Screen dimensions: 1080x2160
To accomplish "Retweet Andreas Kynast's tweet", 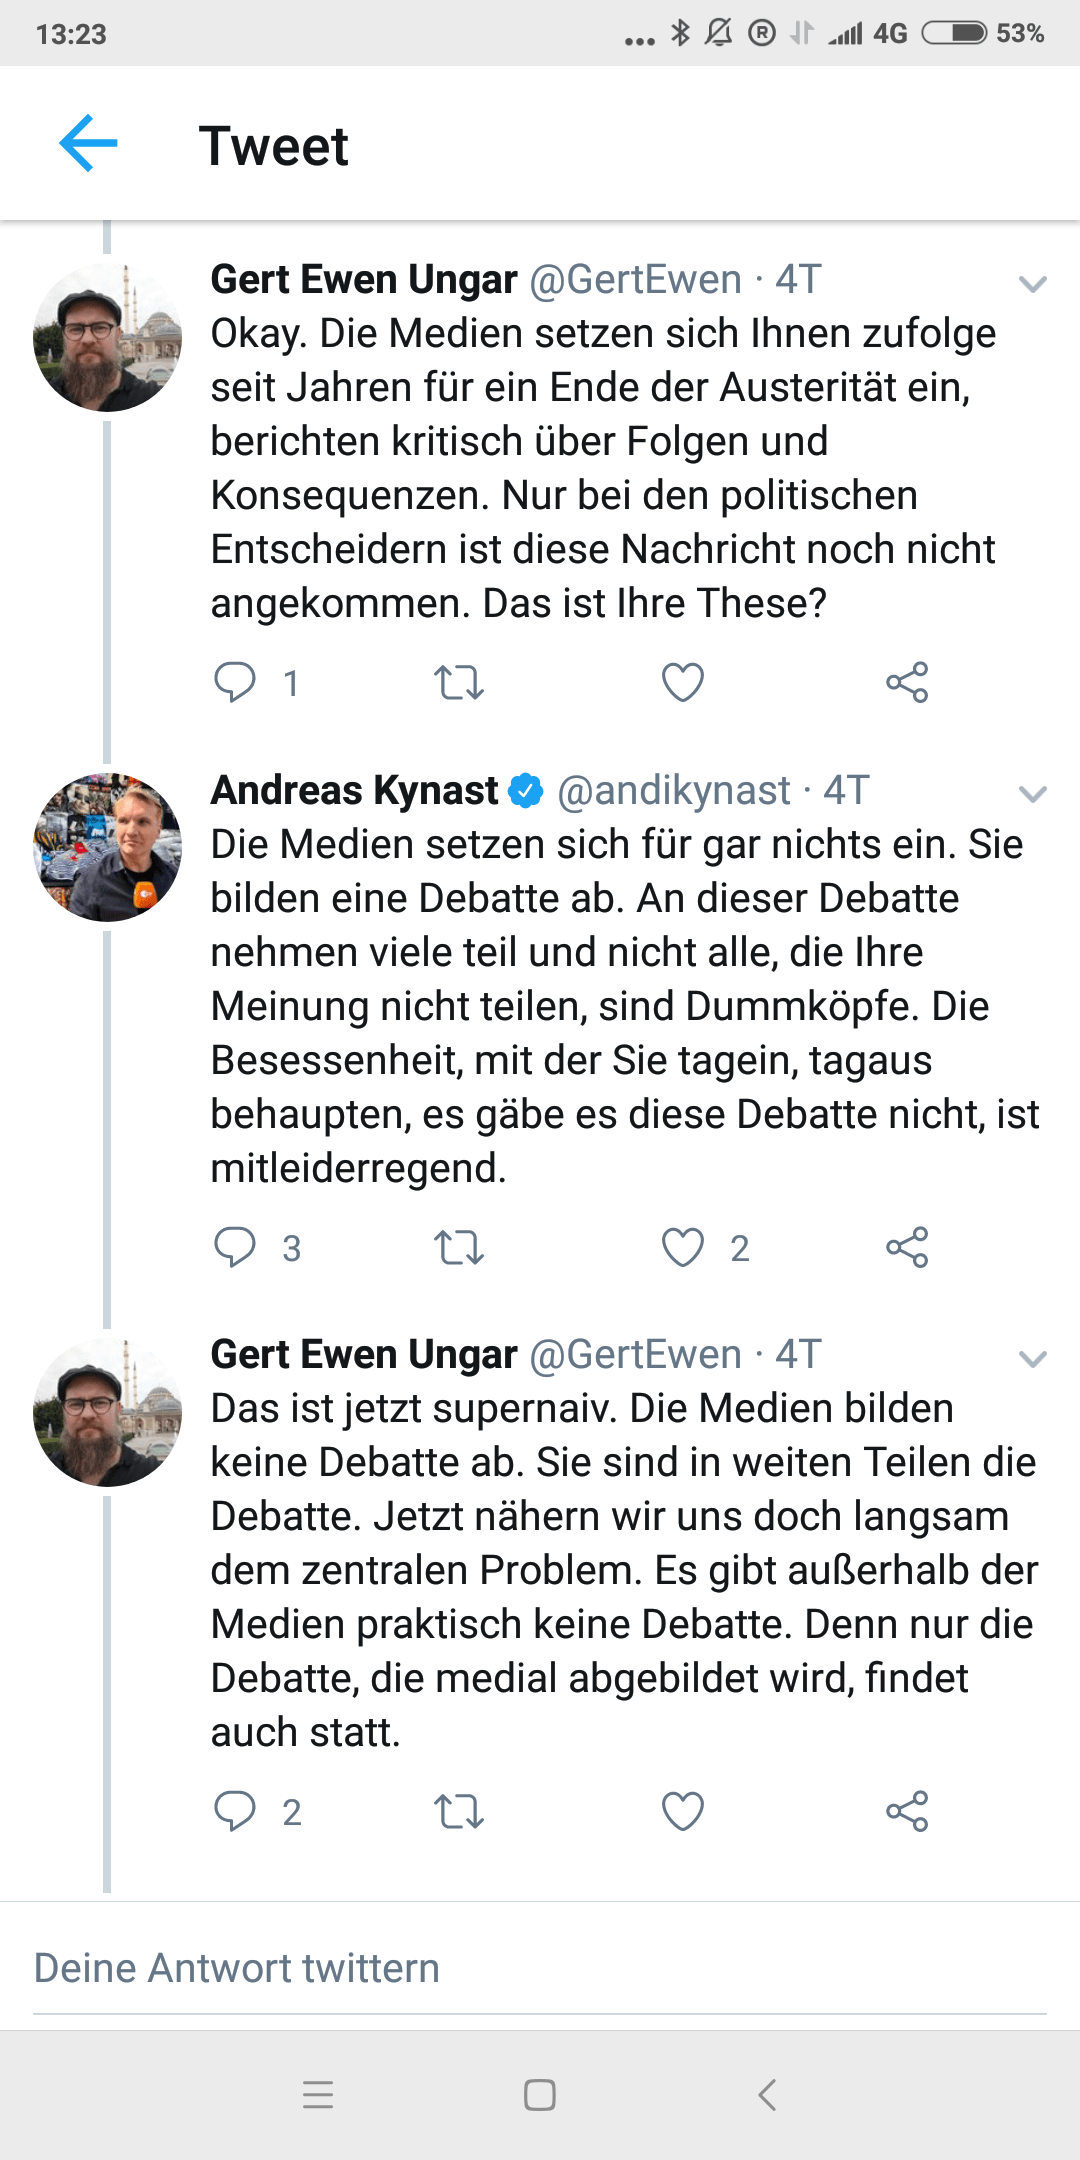I will (459, 1247).
